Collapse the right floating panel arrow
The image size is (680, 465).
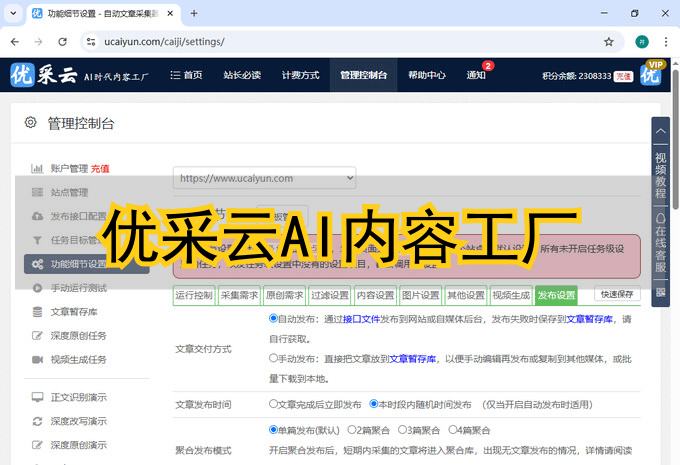click(660, 131)
